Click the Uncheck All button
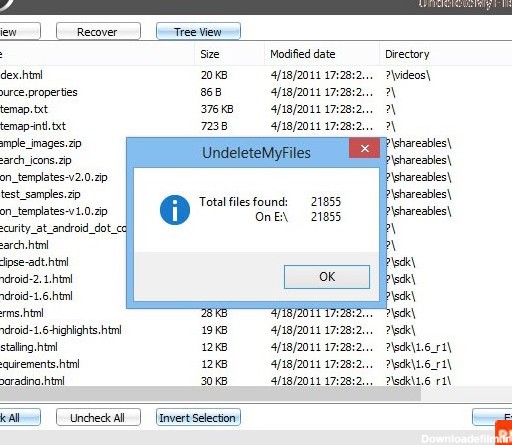This screenshot has height=445, width=512. (x=98, y=417)
